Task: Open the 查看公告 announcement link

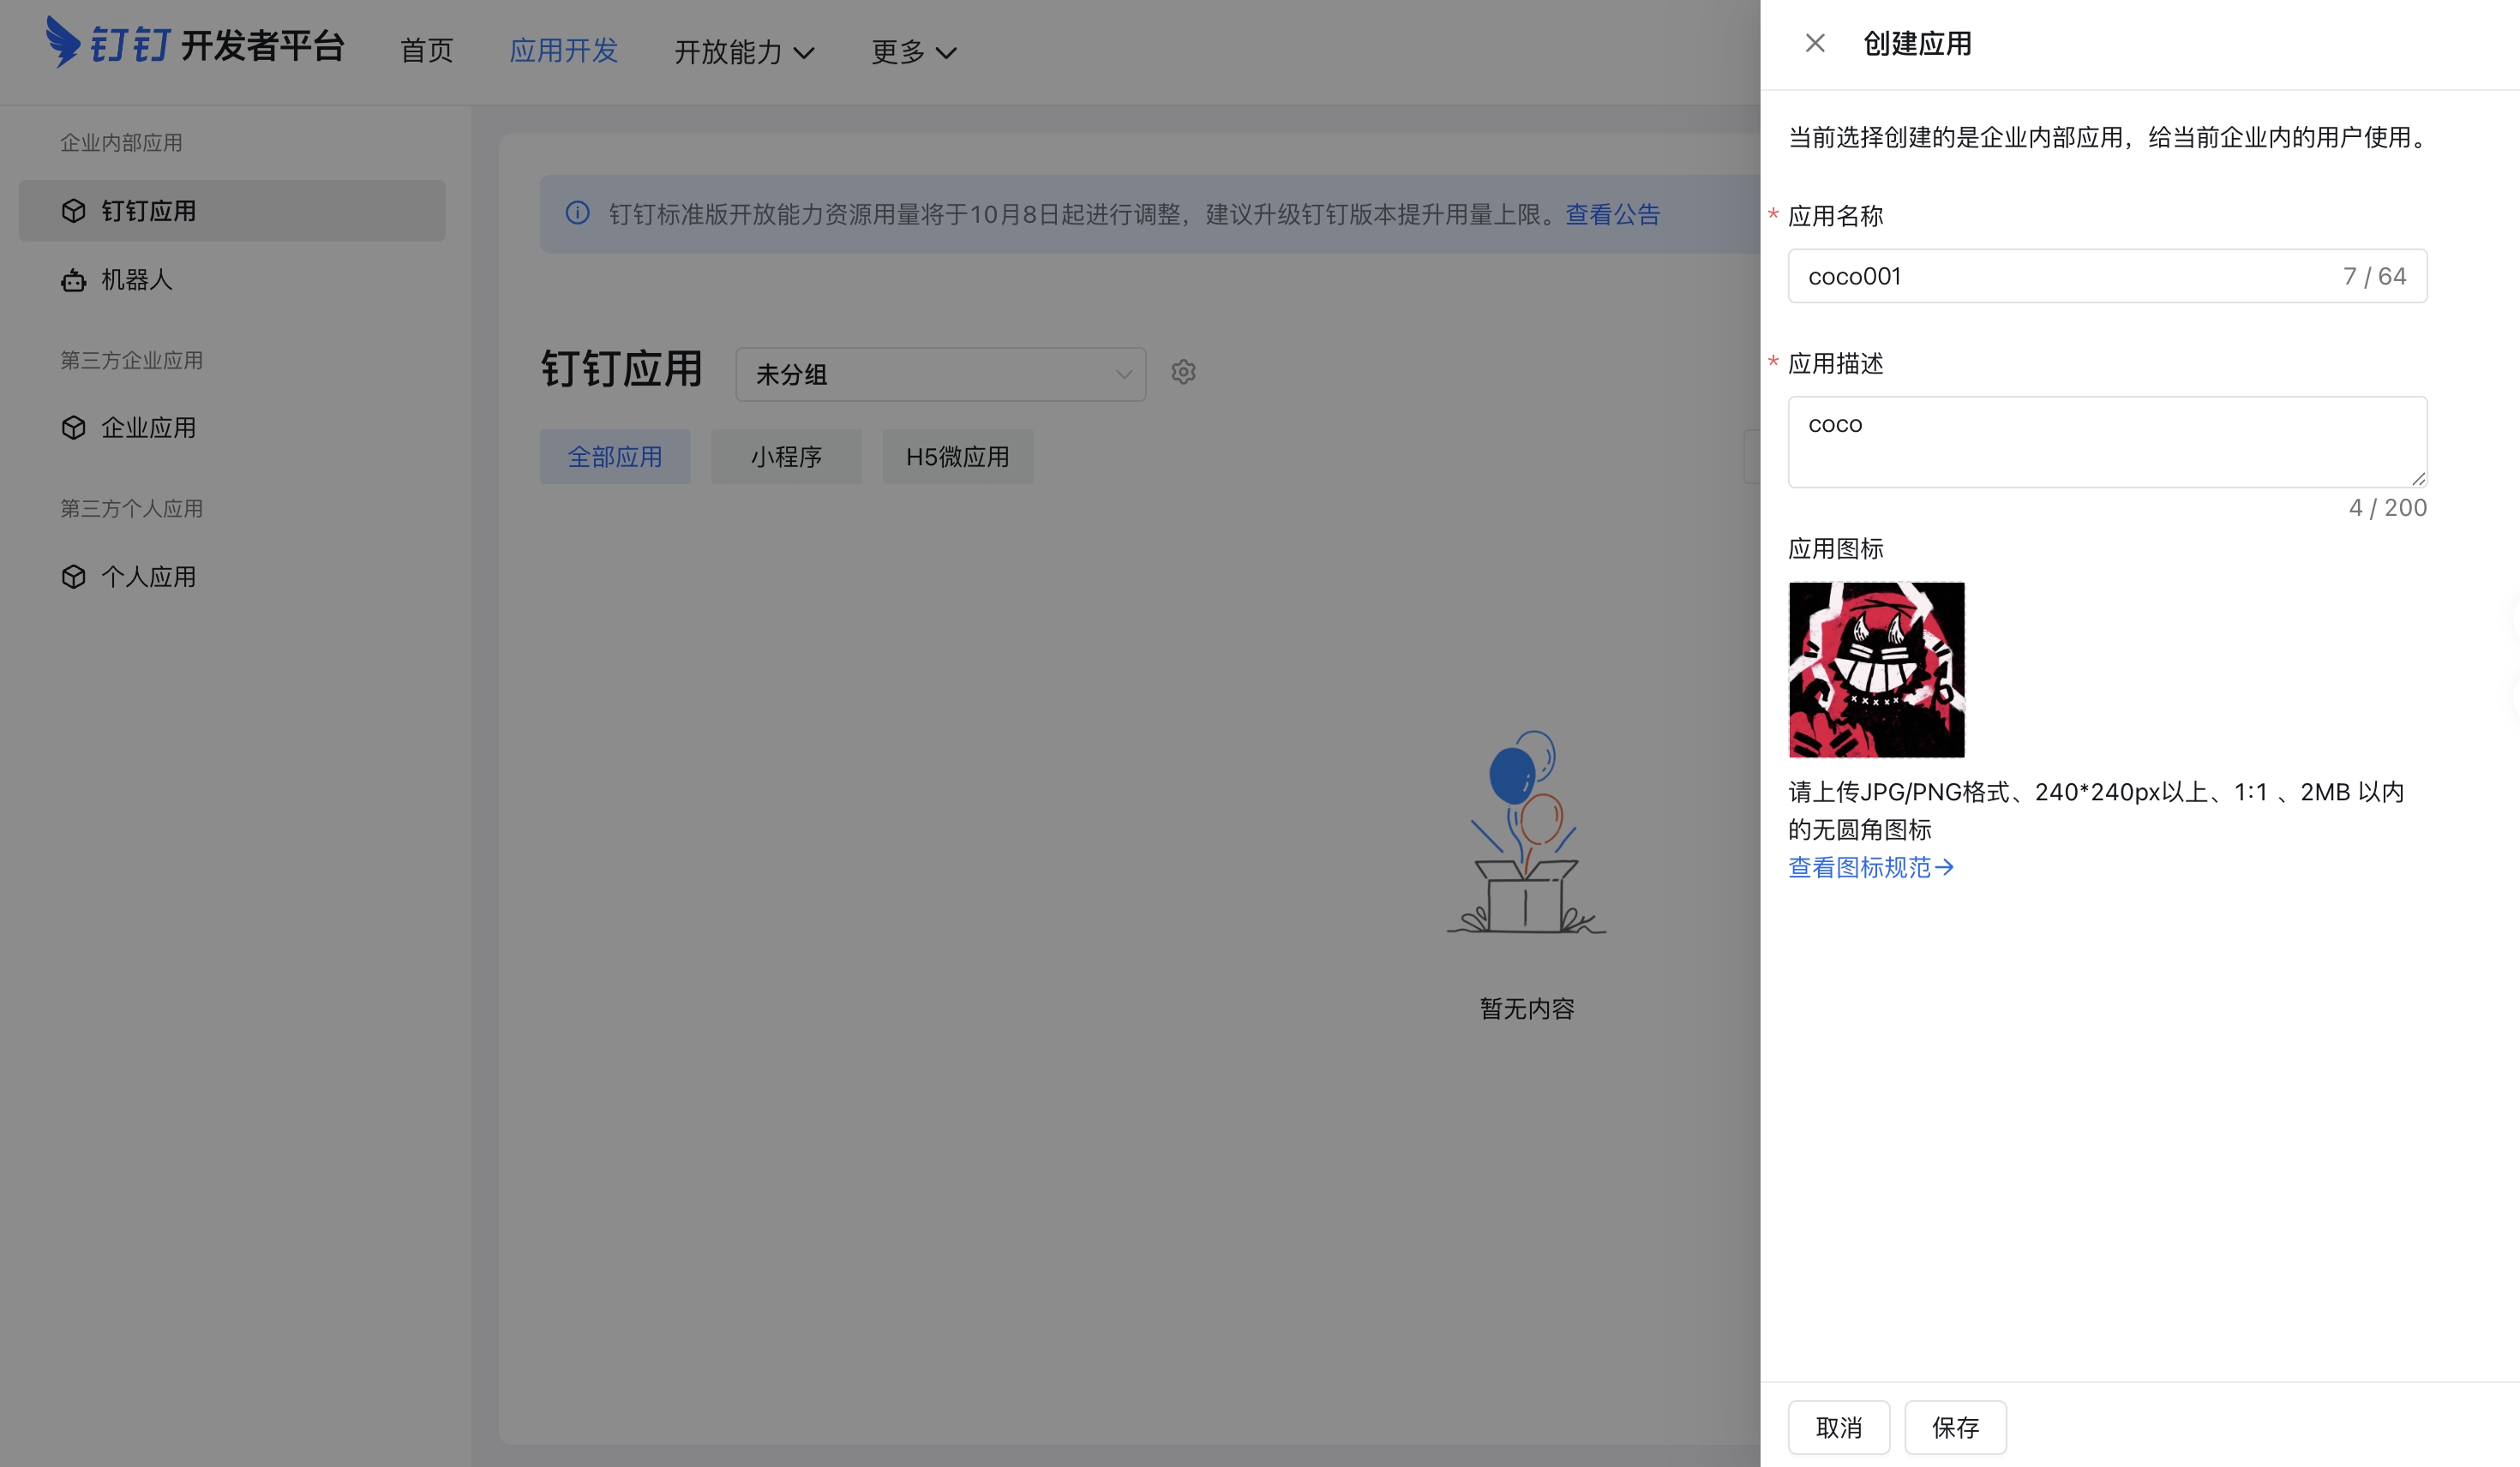Action: pyautogui.click(x=1611, y=214)
